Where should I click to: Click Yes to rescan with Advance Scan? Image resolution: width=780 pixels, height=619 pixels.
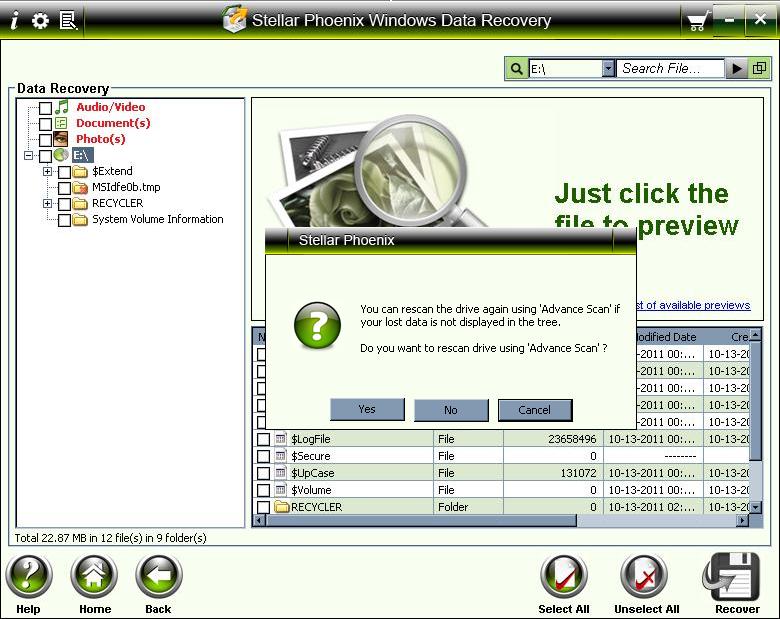coord(367,410)
